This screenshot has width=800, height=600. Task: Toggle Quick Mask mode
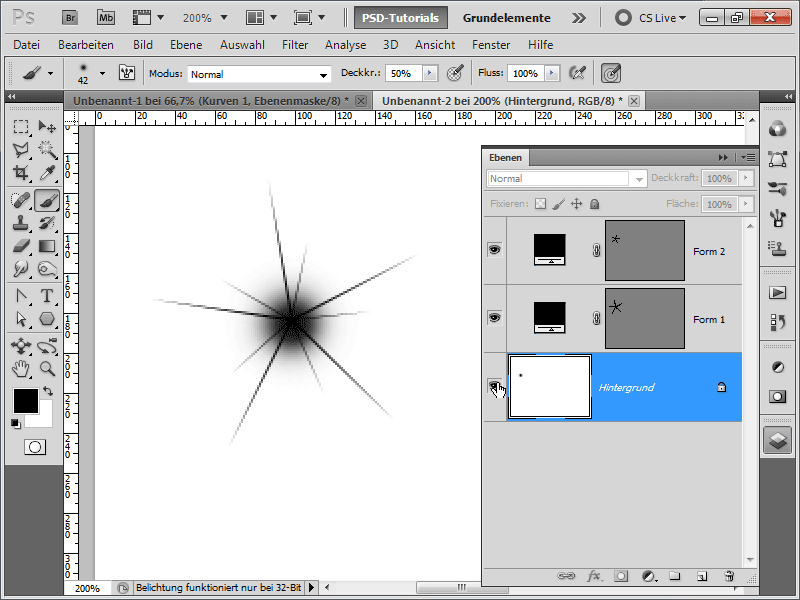click(35, 447)
